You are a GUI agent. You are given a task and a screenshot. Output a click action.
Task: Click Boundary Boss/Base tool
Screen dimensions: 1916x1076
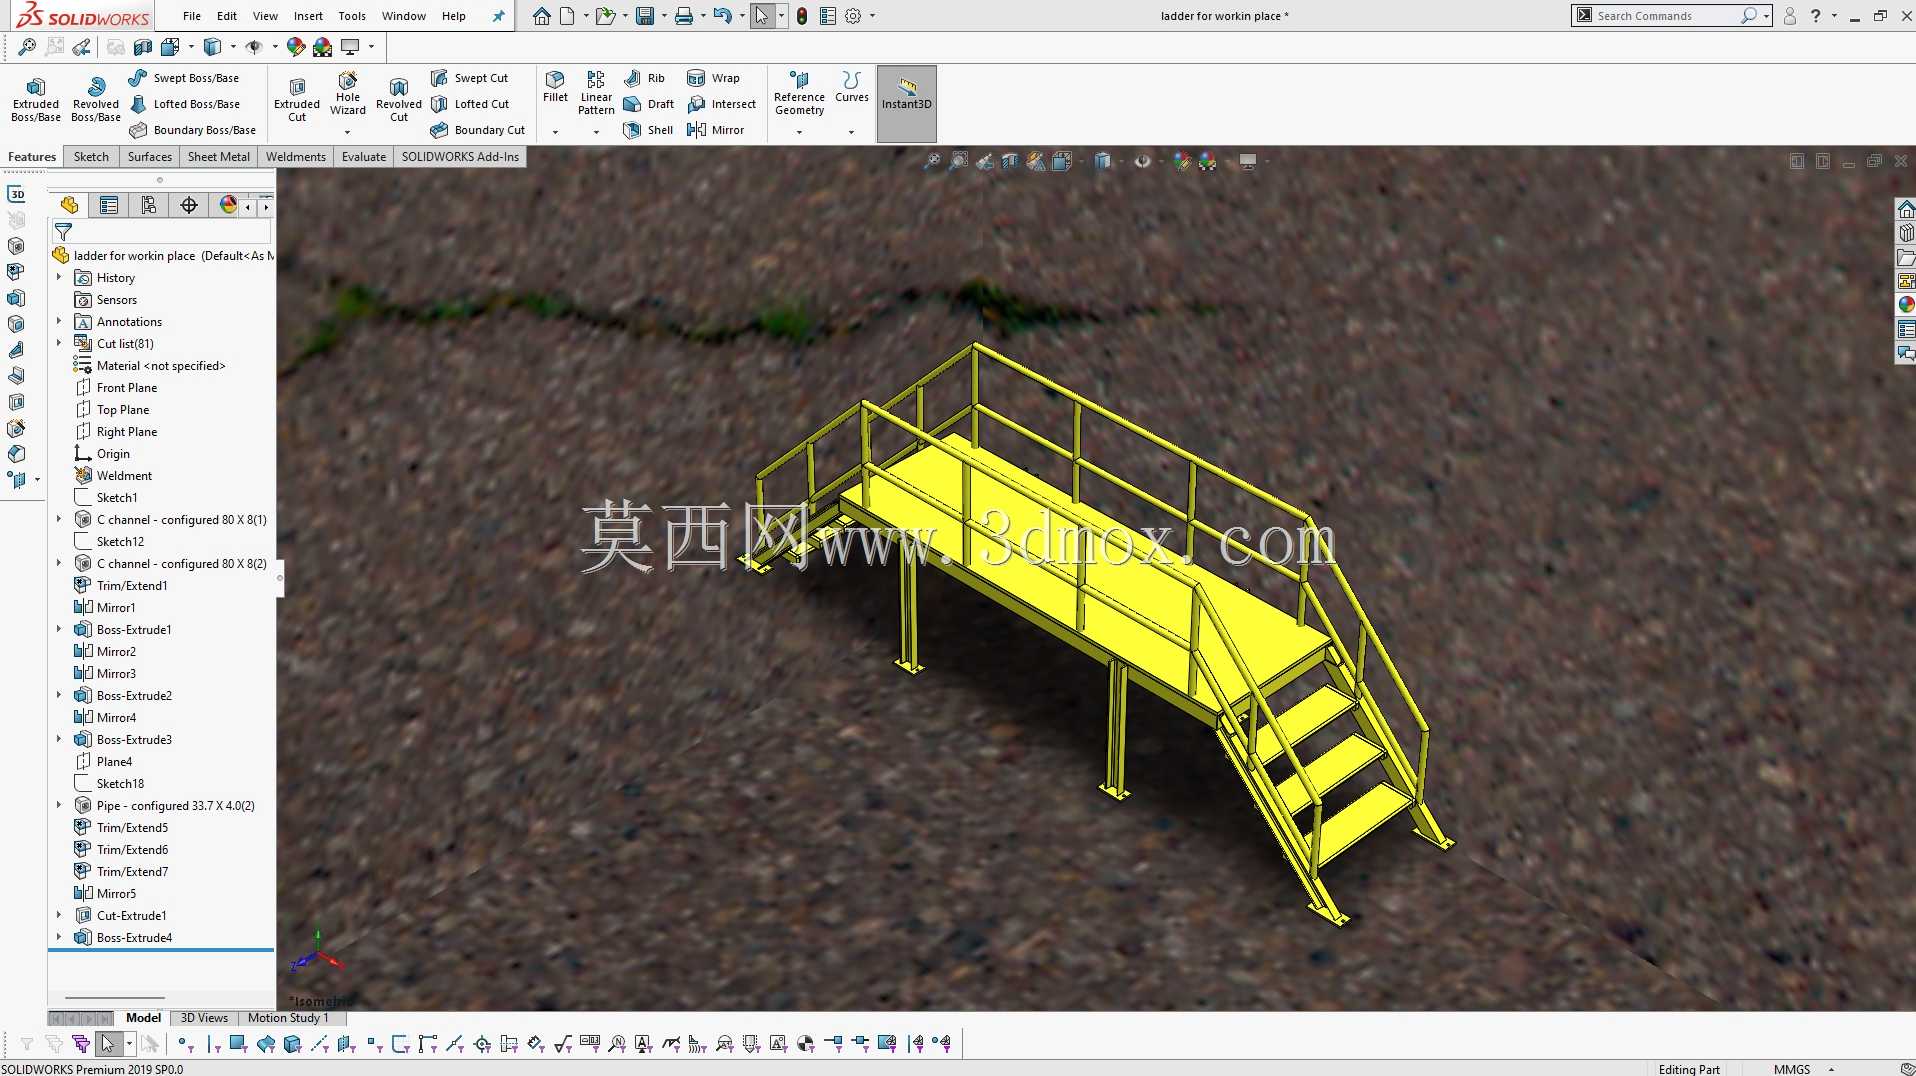192,130
